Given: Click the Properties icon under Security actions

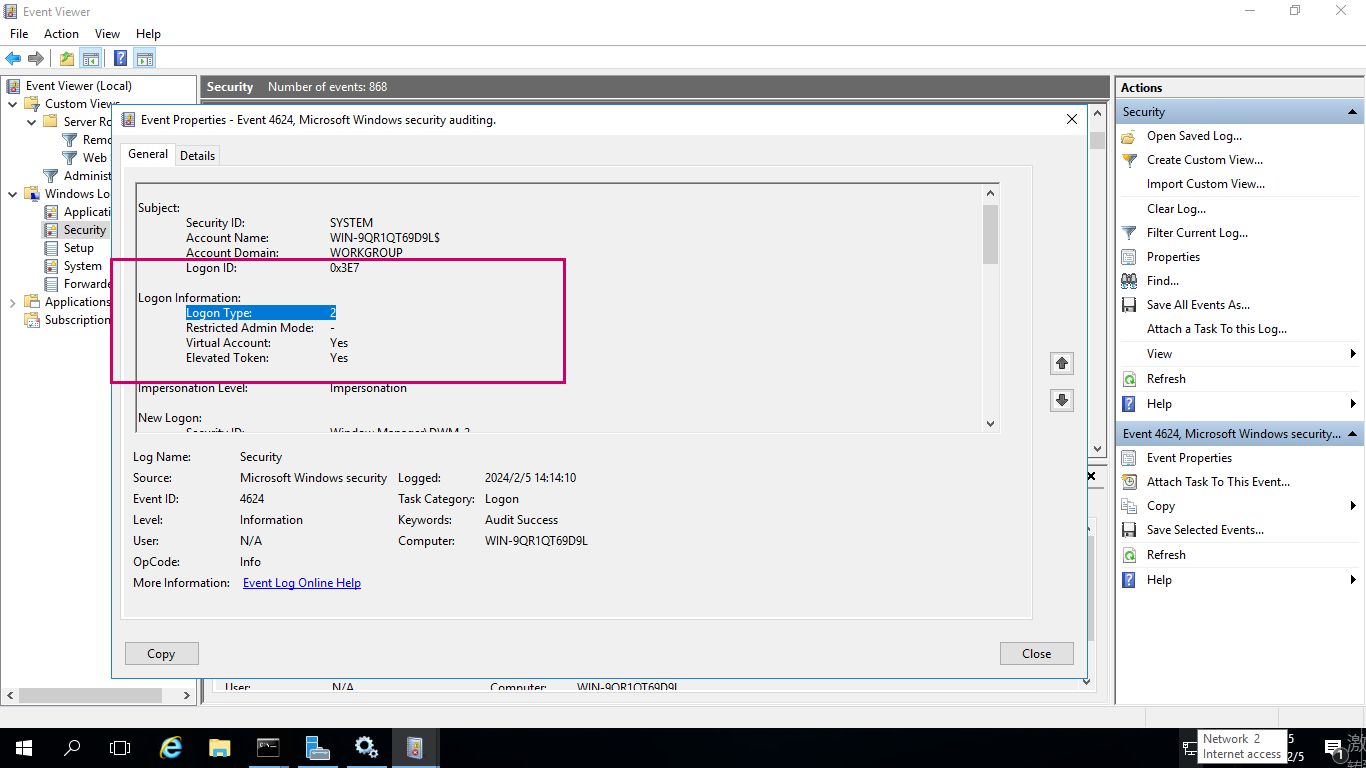Looking at the screenshot, I should [x=1129, y=257].
